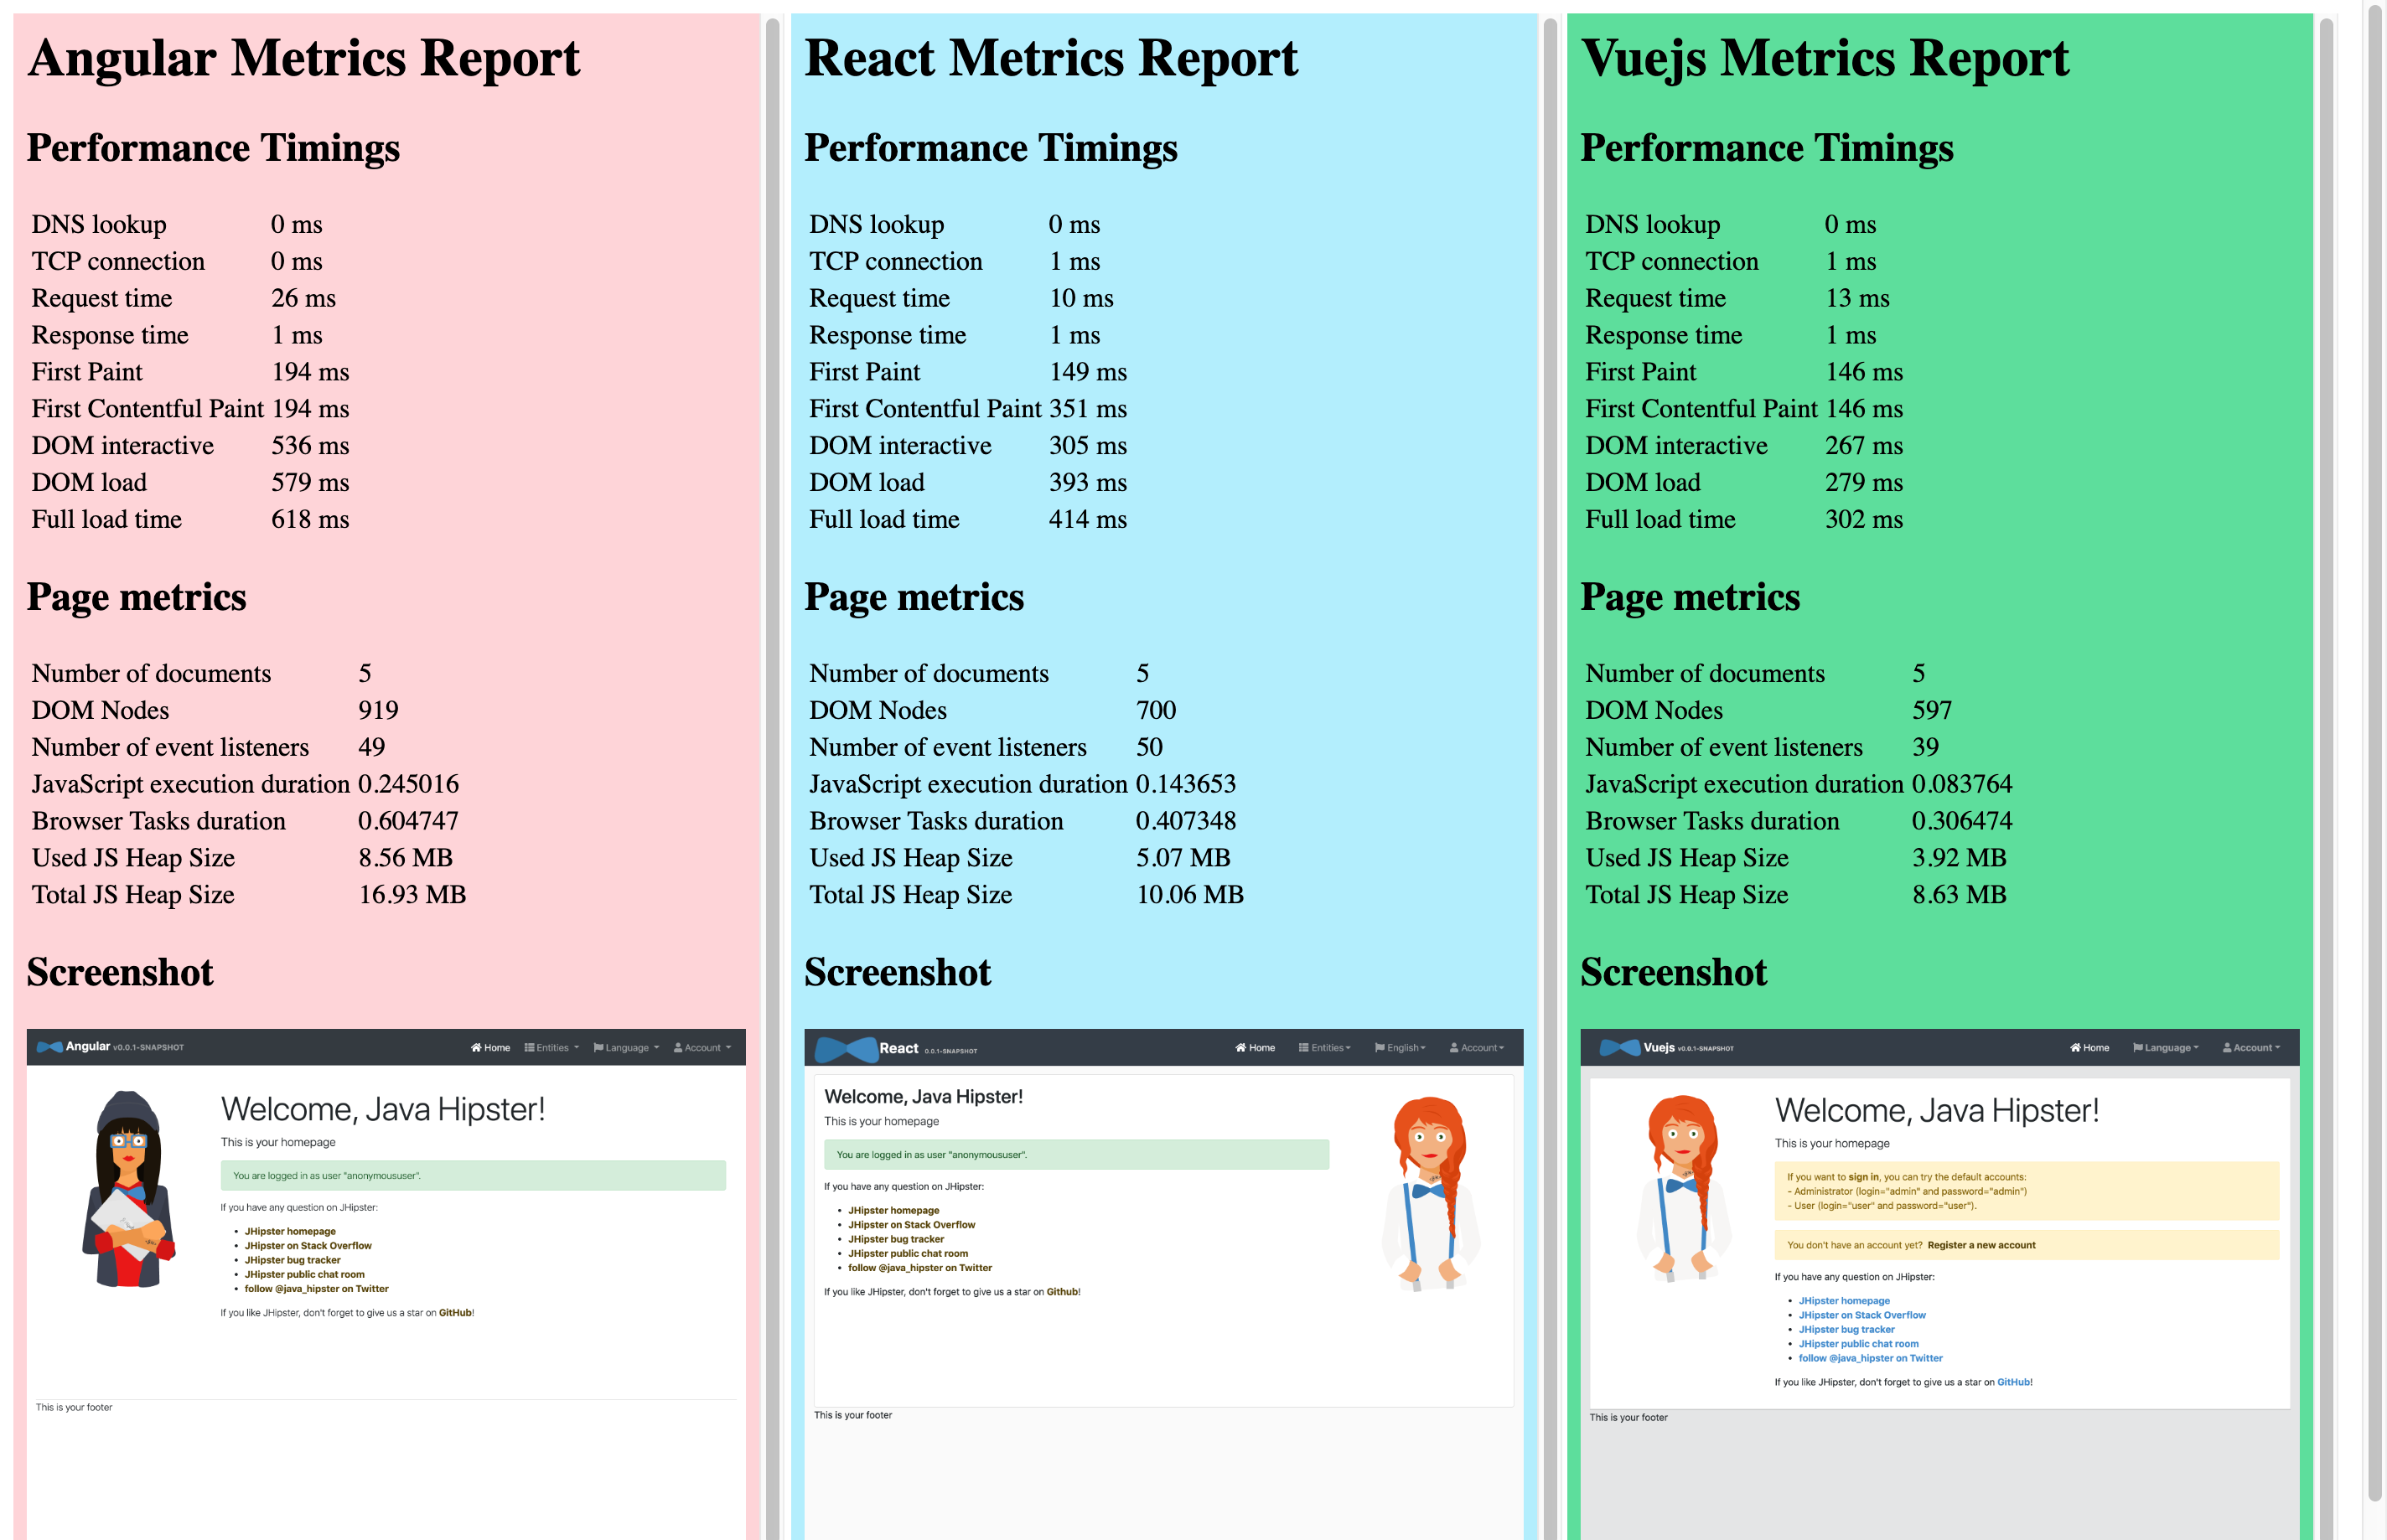
Task: Open Language menu in Angular navbar
Action: pyautogui.click(x=626, y=1048)
